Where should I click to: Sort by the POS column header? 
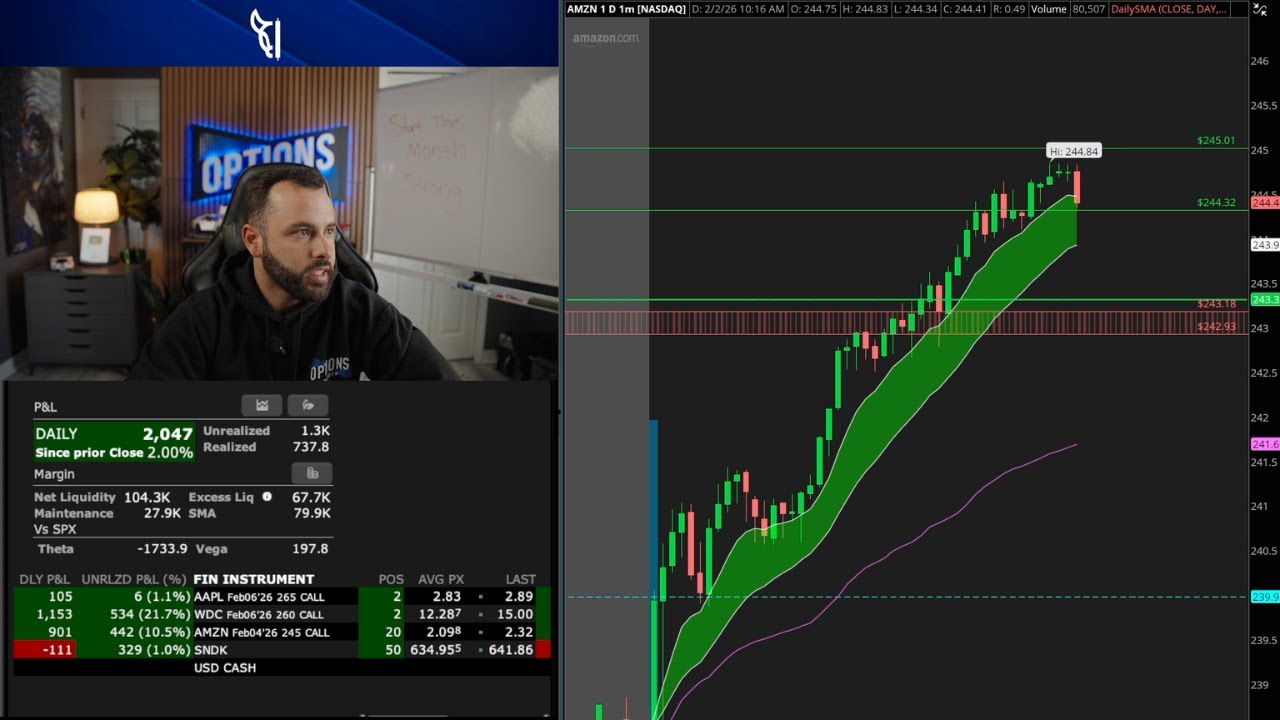tap(391, 579)
